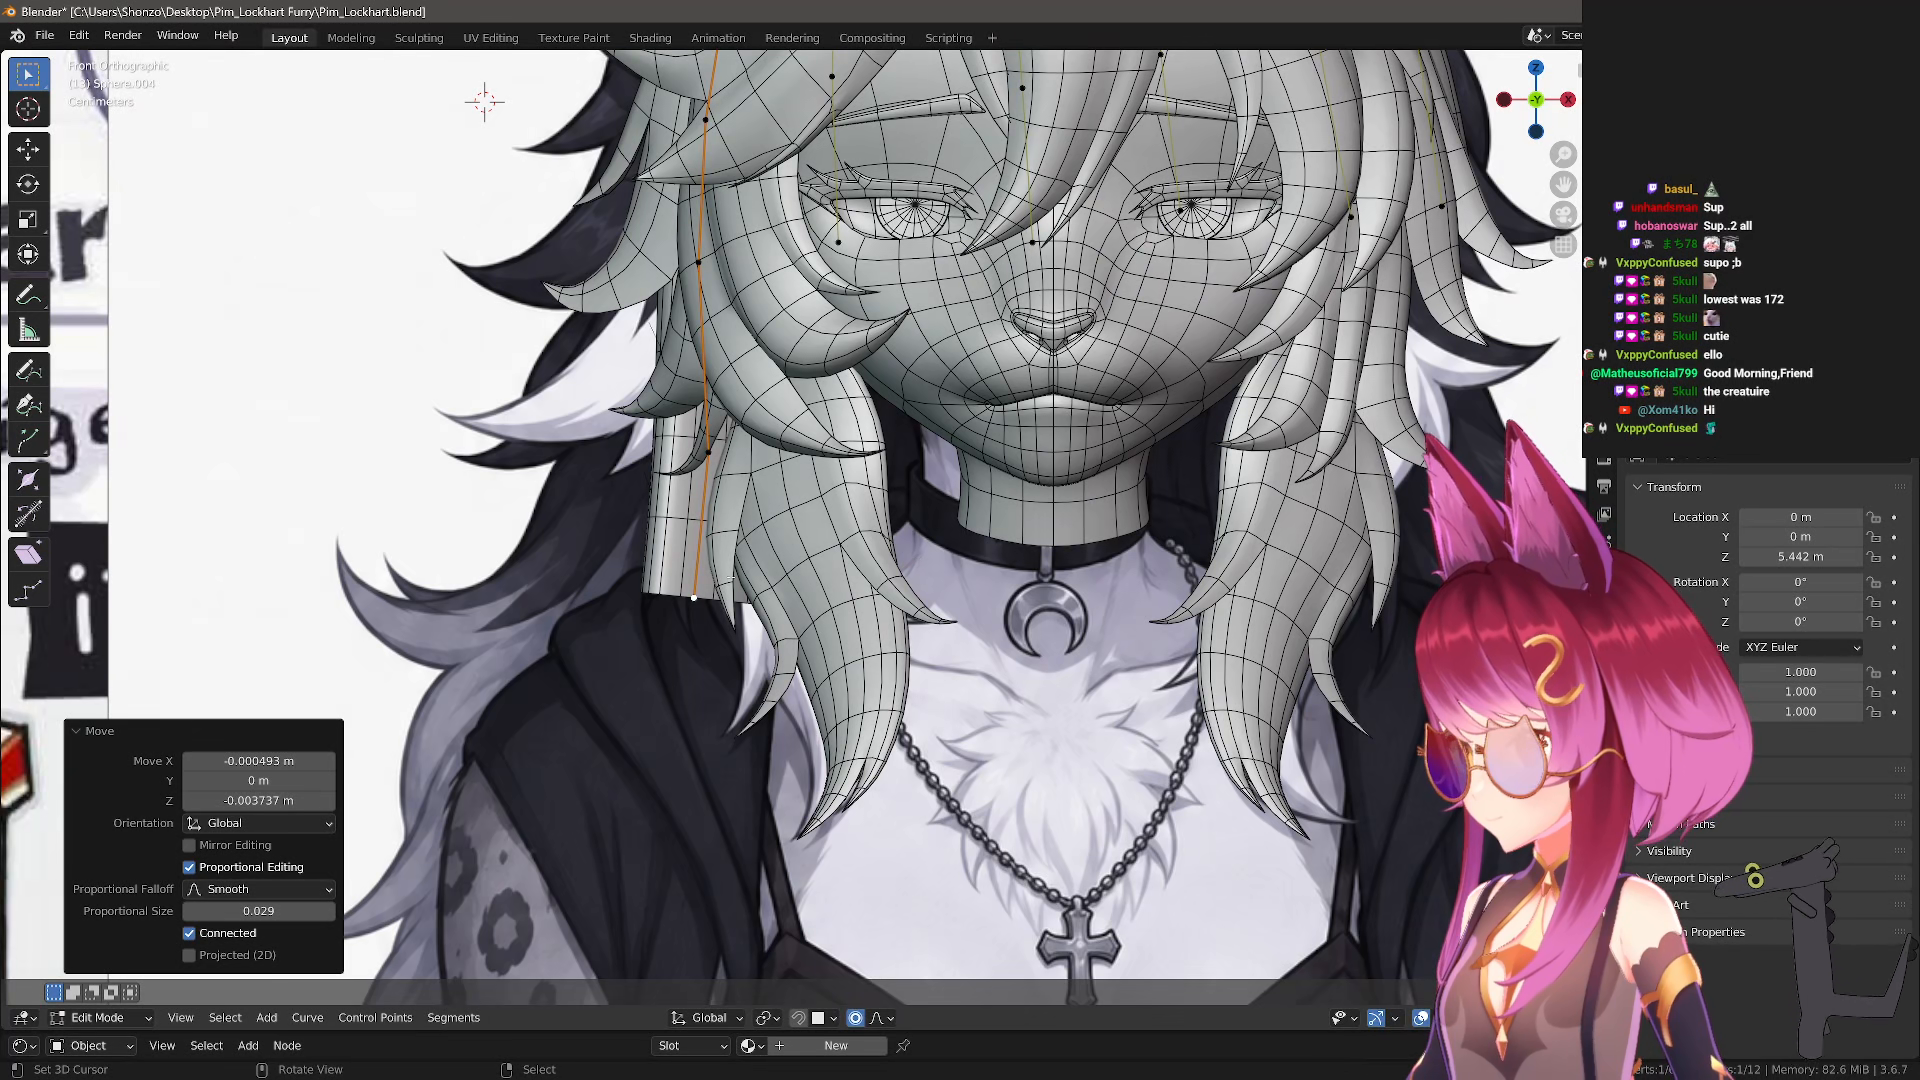Add a new workspace tab with plus
The width and height of the screenshot is (1920, 1080).
click(992, 38)
